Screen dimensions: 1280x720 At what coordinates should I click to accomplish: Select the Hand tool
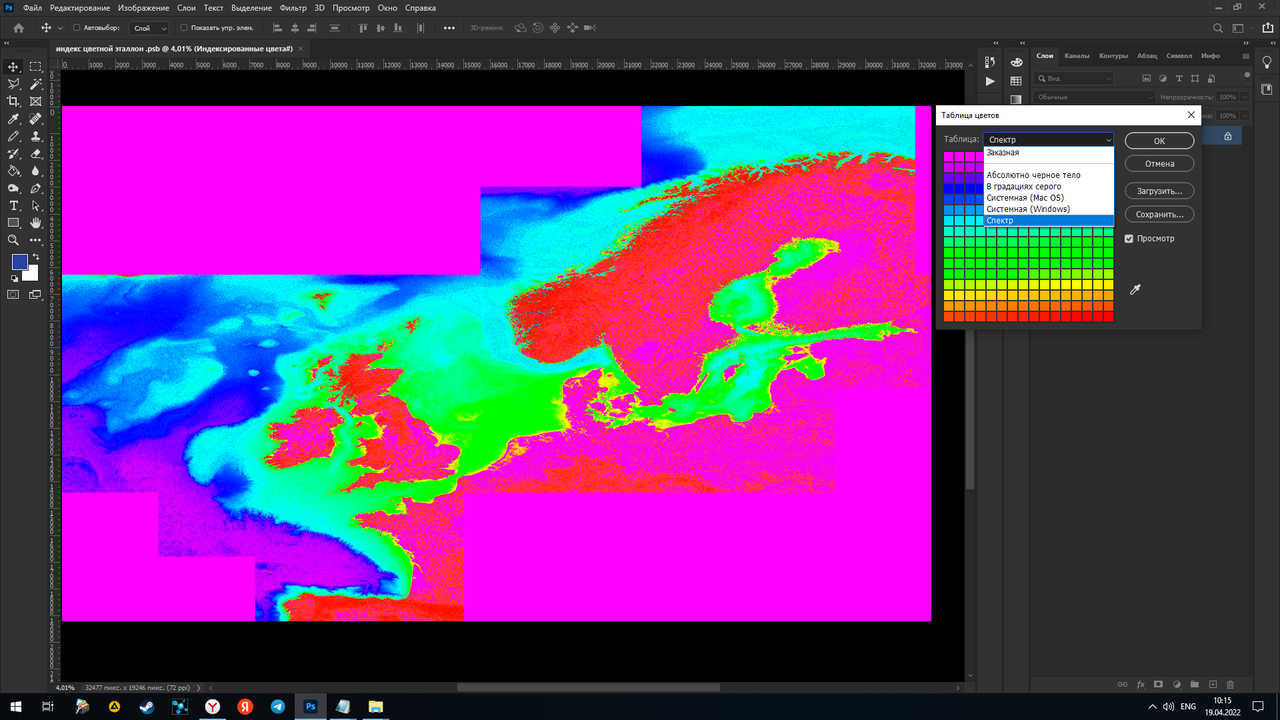click(x=36, y=223)
